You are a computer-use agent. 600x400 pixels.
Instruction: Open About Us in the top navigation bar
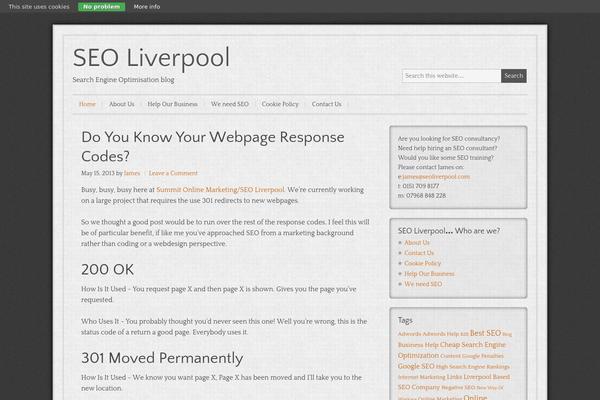click(x=122, y=104)
